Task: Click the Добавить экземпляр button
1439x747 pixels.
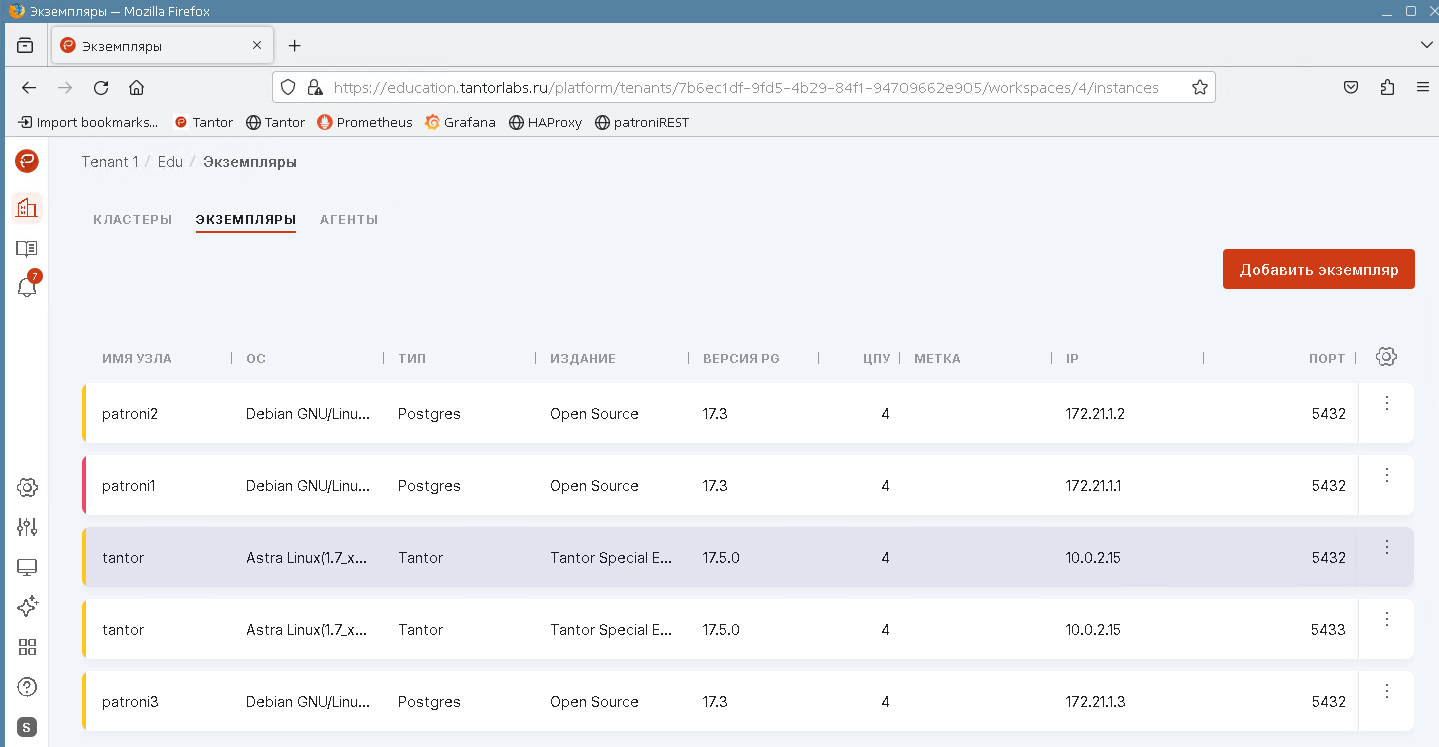Action: tap(1318, 270)
